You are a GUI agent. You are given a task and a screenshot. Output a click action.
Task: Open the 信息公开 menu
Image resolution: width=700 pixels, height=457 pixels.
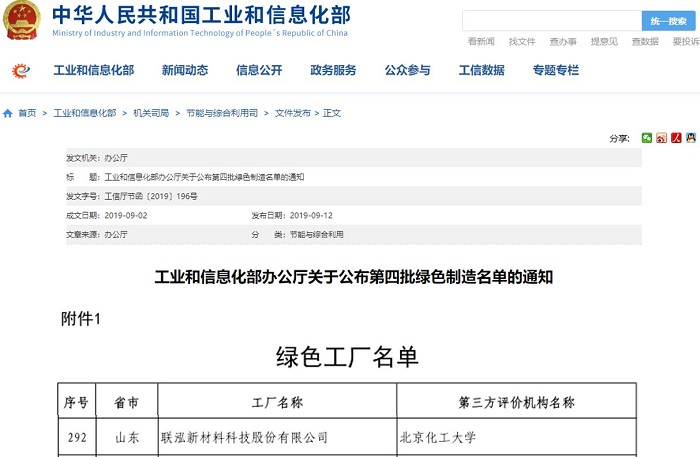click(x=259, y=70)
